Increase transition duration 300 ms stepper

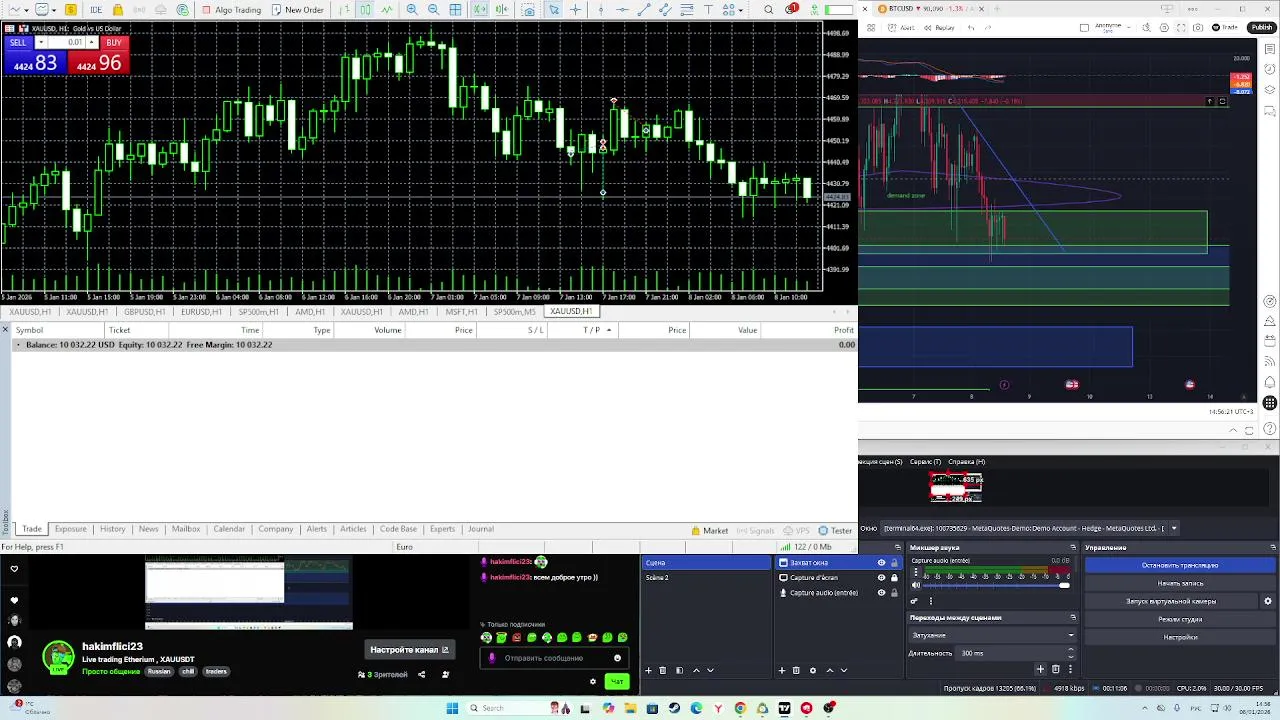[1071, 649]
